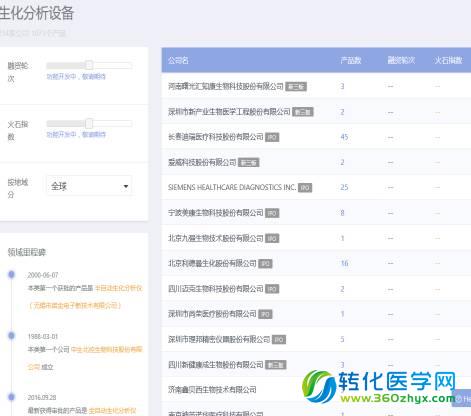The width and height of the screenshot is (471, 416).
Task: Open 四川迈克生物科技股份有限公司 link
Action: tap(215, 289)
